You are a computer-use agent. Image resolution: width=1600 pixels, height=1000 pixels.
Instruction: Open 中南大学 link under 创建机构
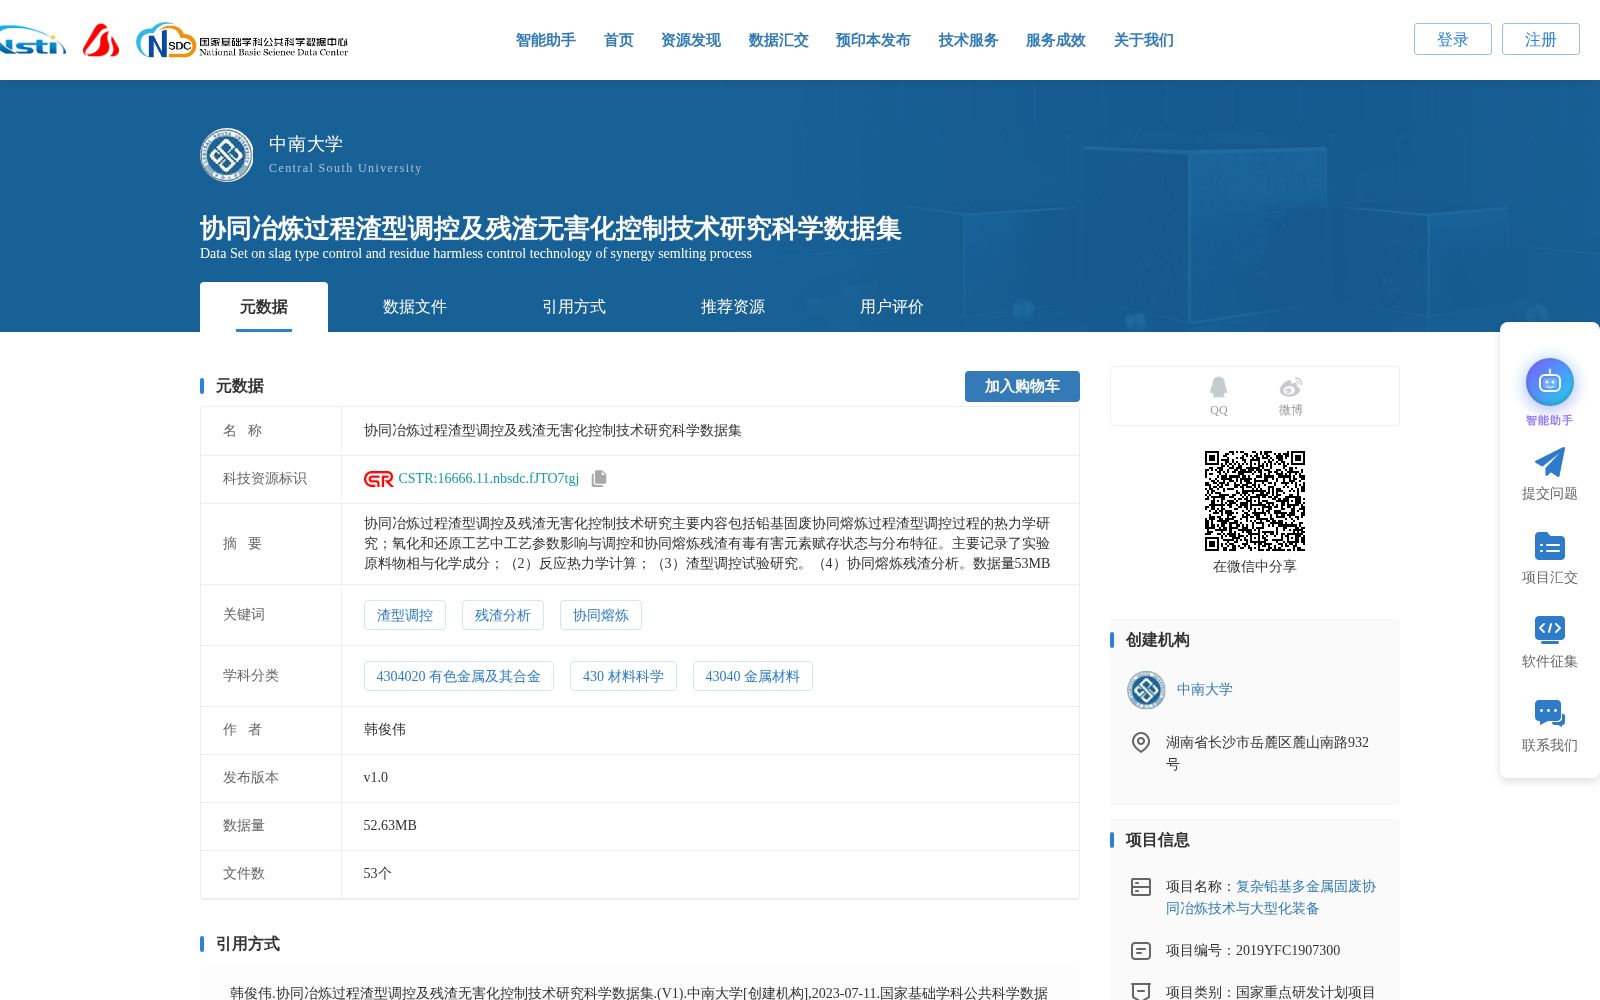point(1205,689)
